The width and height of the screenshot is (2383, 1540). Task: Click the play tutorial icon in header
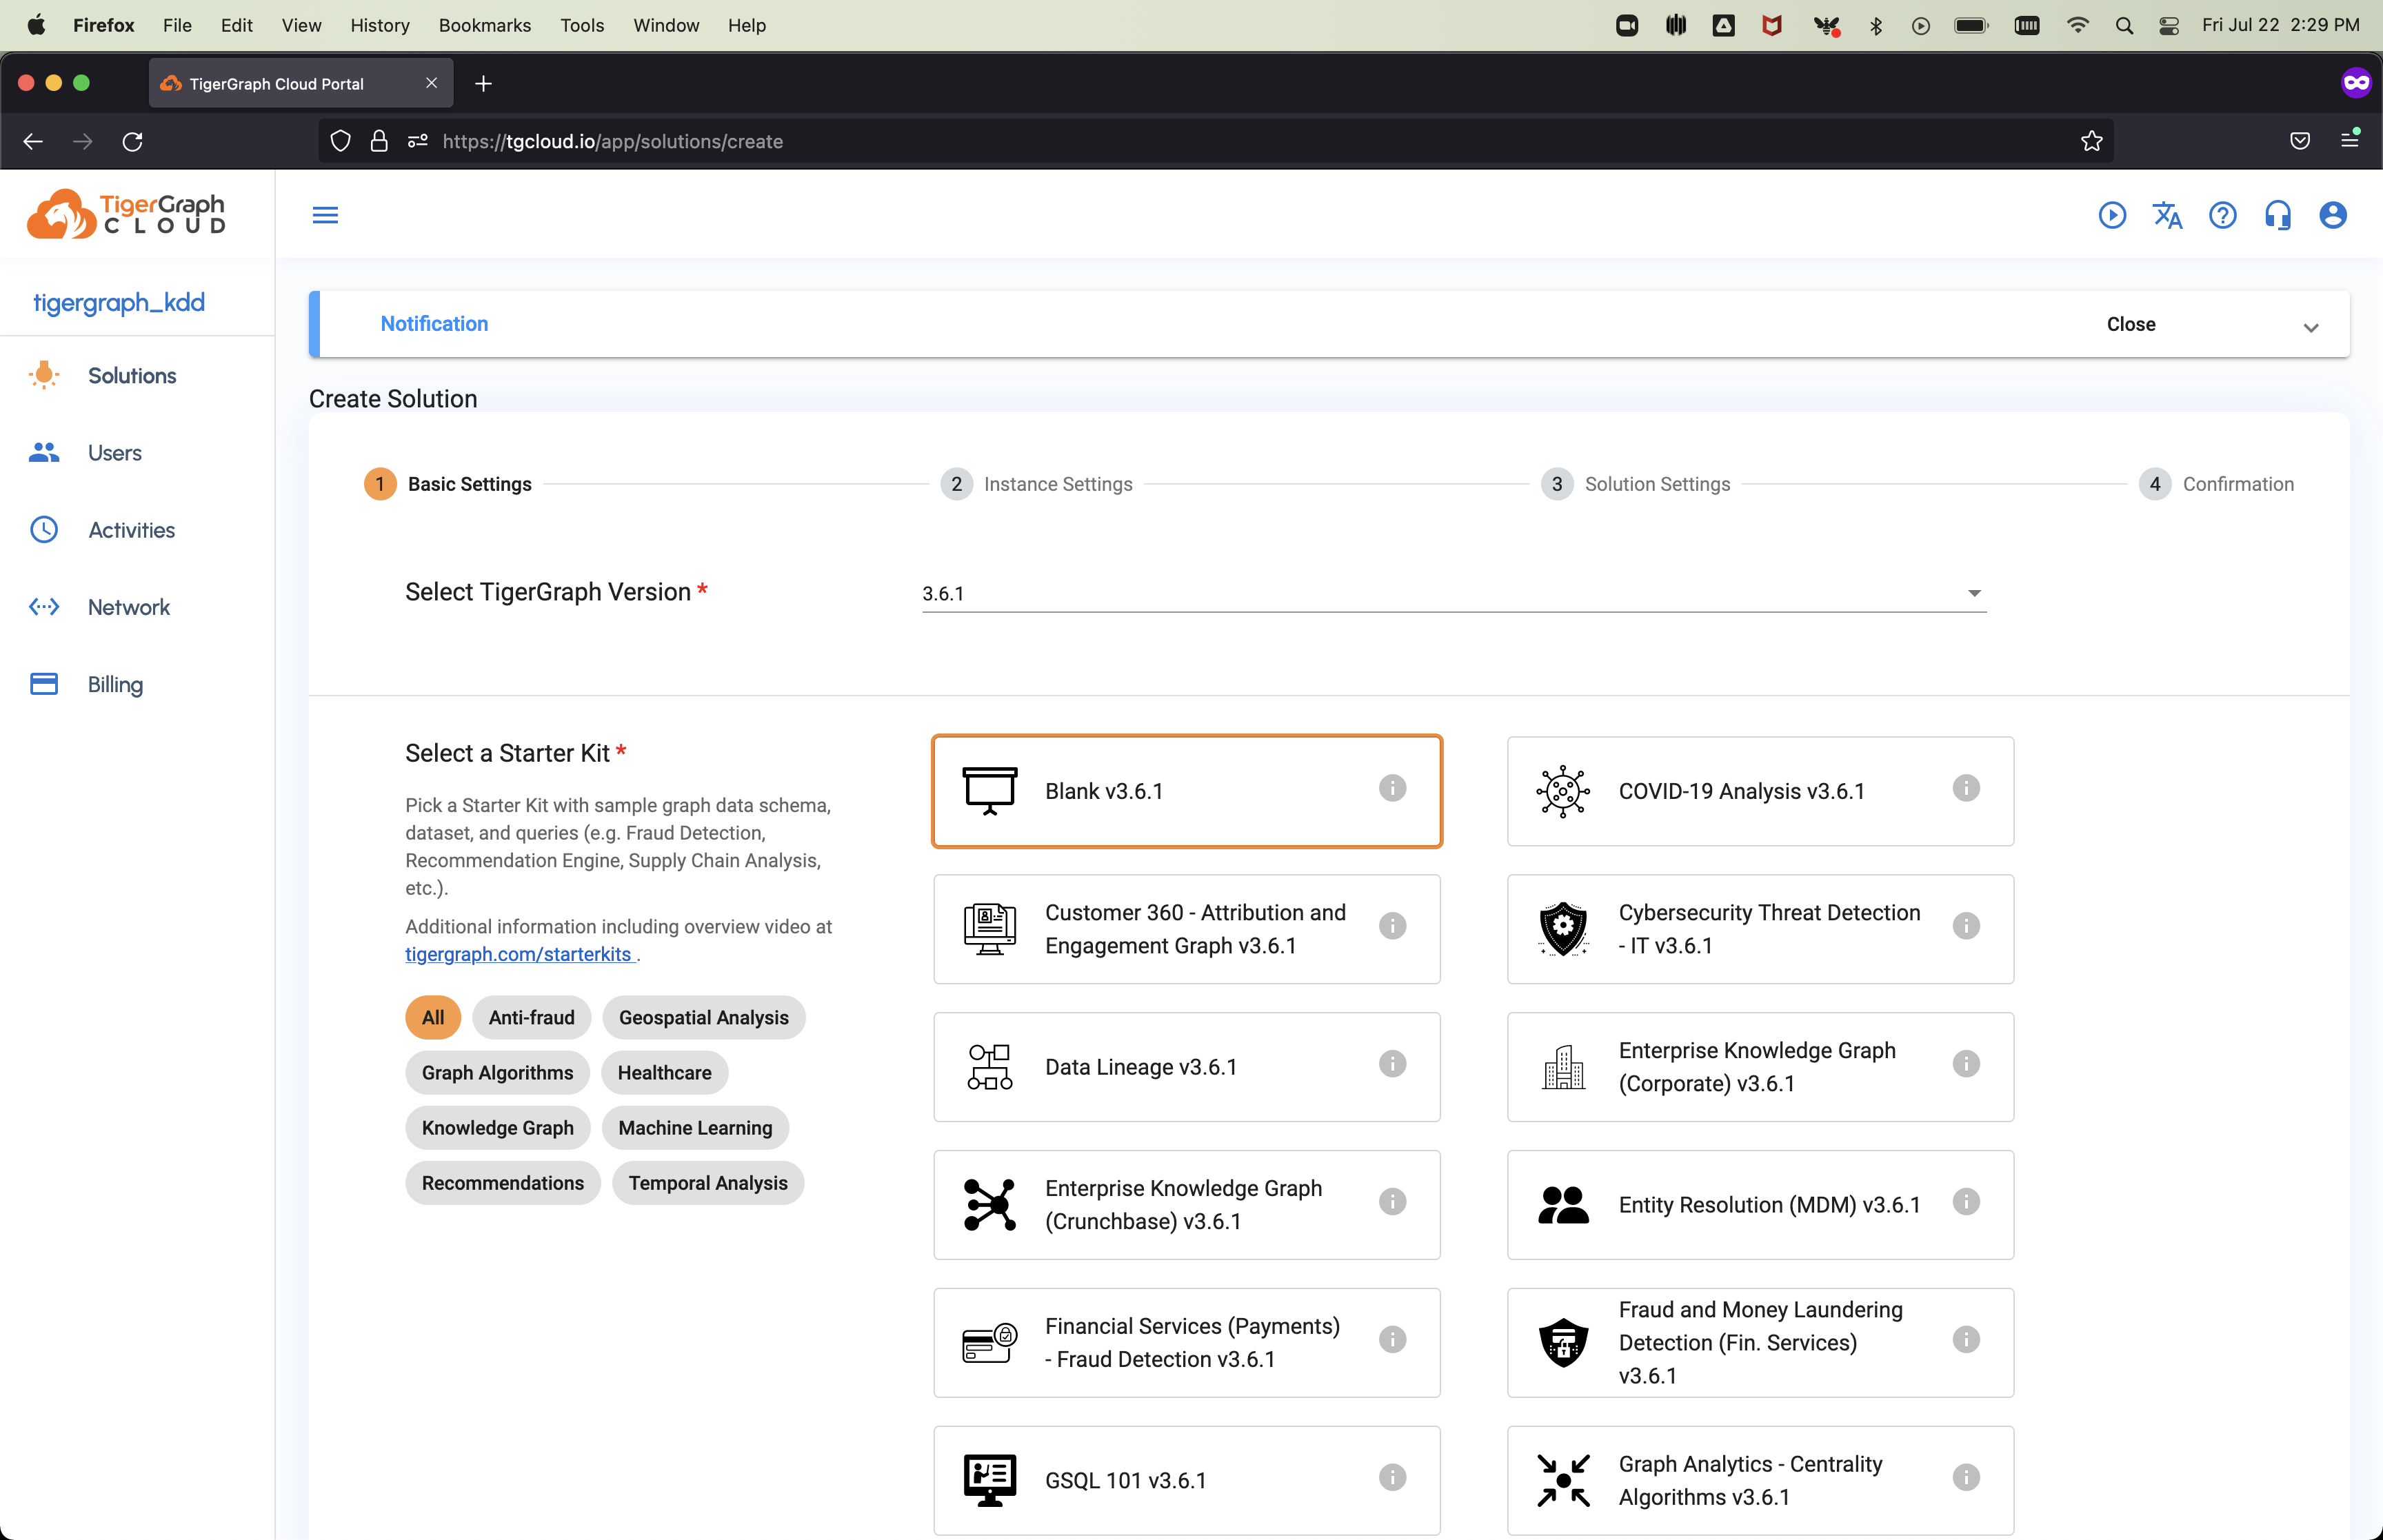(x=2112, y=215)
